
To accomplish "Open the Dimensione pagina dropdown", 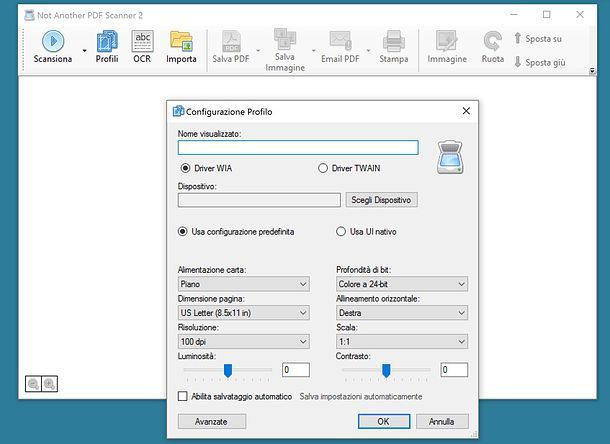I will click(244, 313).
